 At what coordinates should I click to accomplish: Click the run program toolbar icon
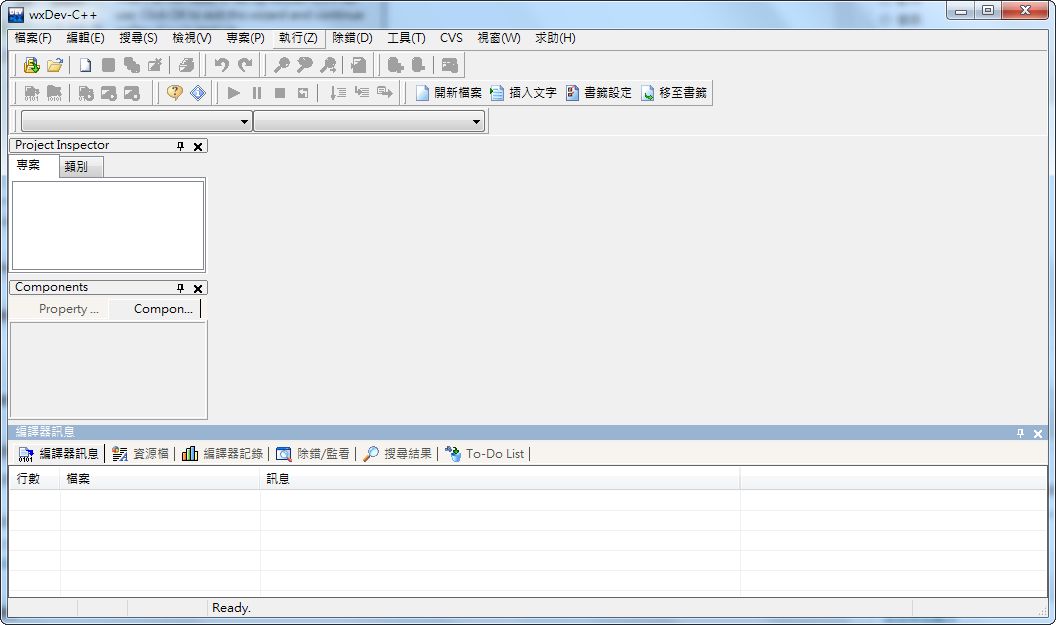click(55, 93)
